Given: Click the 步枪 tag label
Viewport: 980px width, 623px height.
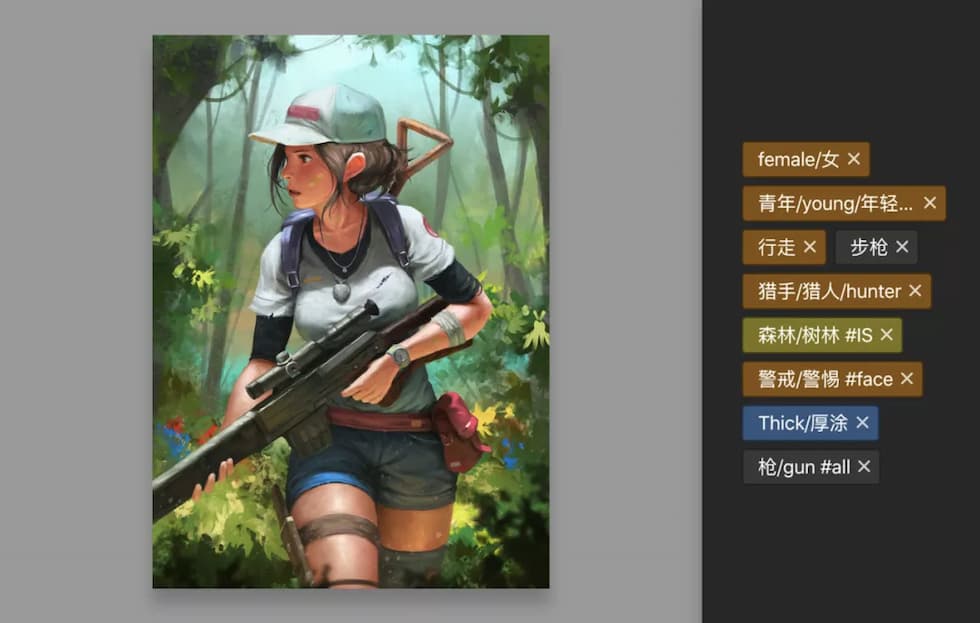Looking at the screenshot, I should [x=869, y=247].
